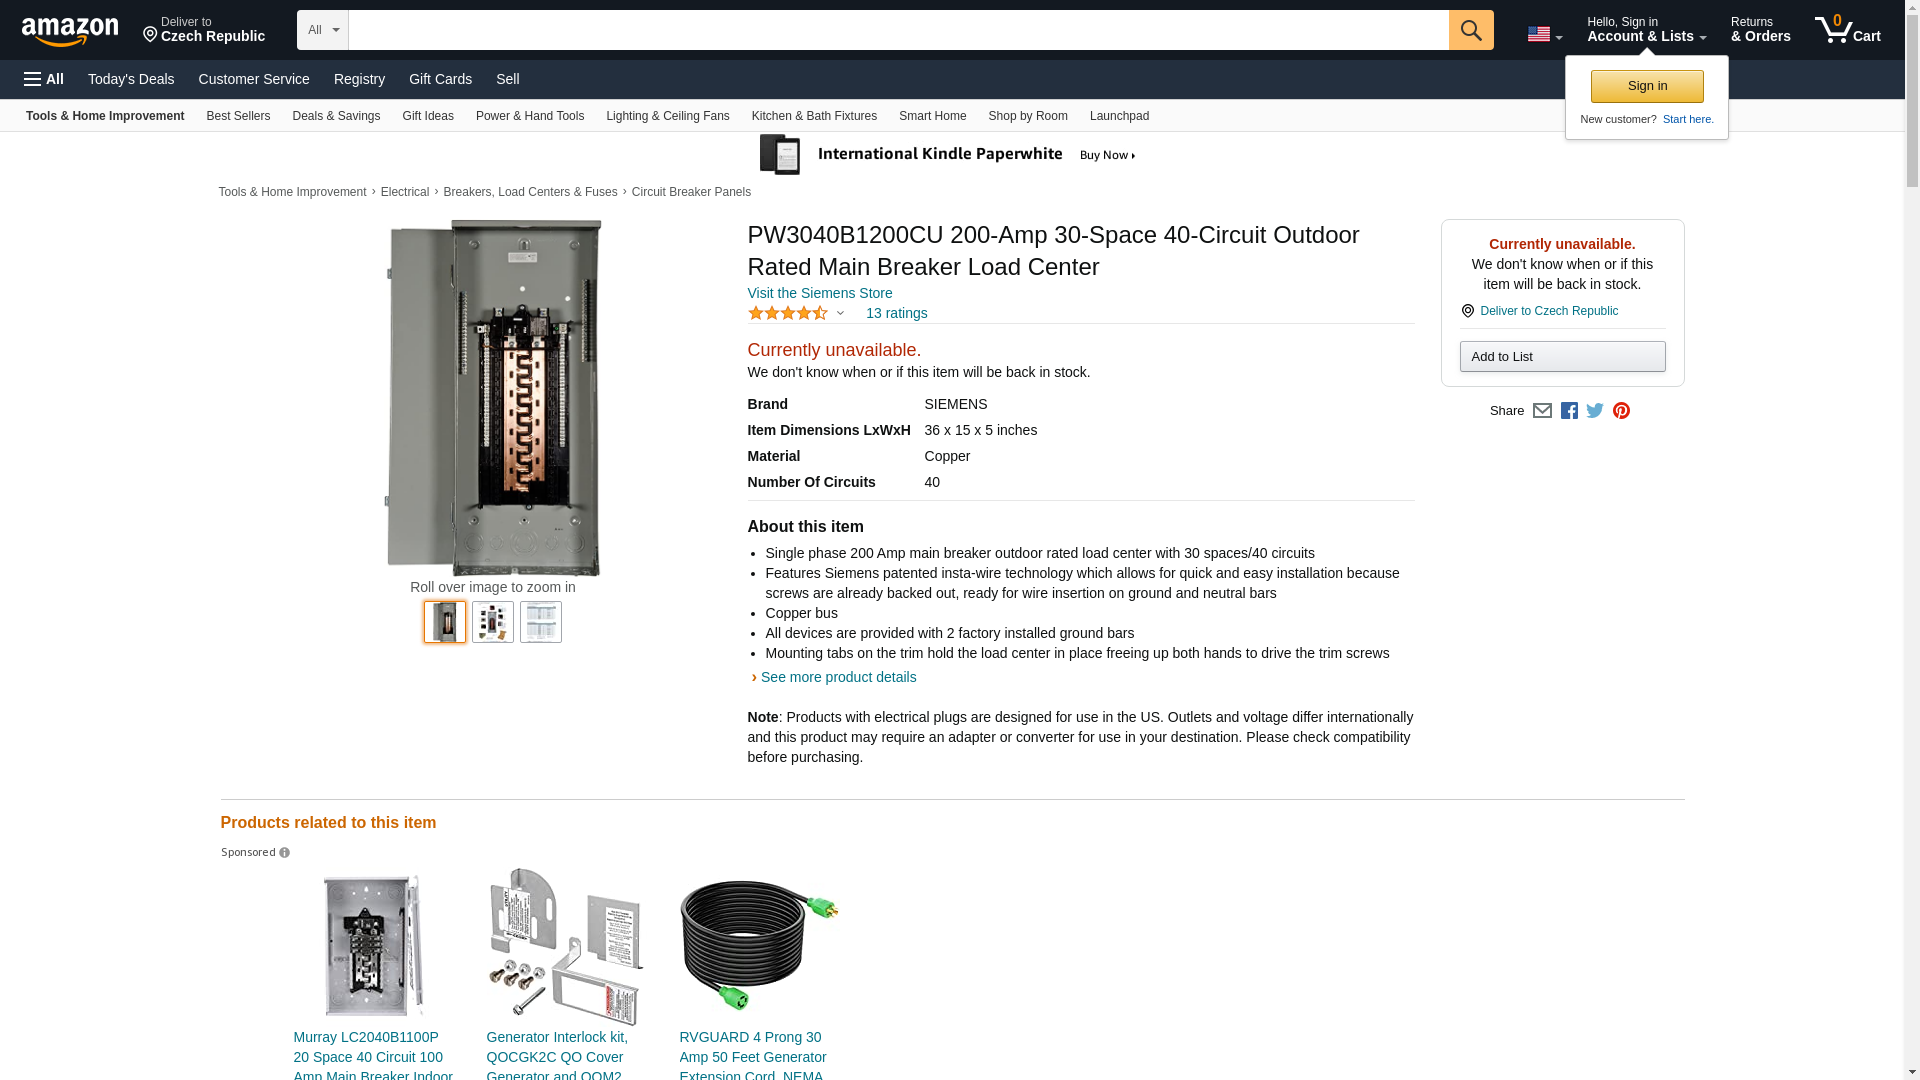Viewport: 1920px width, 1080px height.
Task: Open the Best Sellers category tab
Action: (238, 116)
